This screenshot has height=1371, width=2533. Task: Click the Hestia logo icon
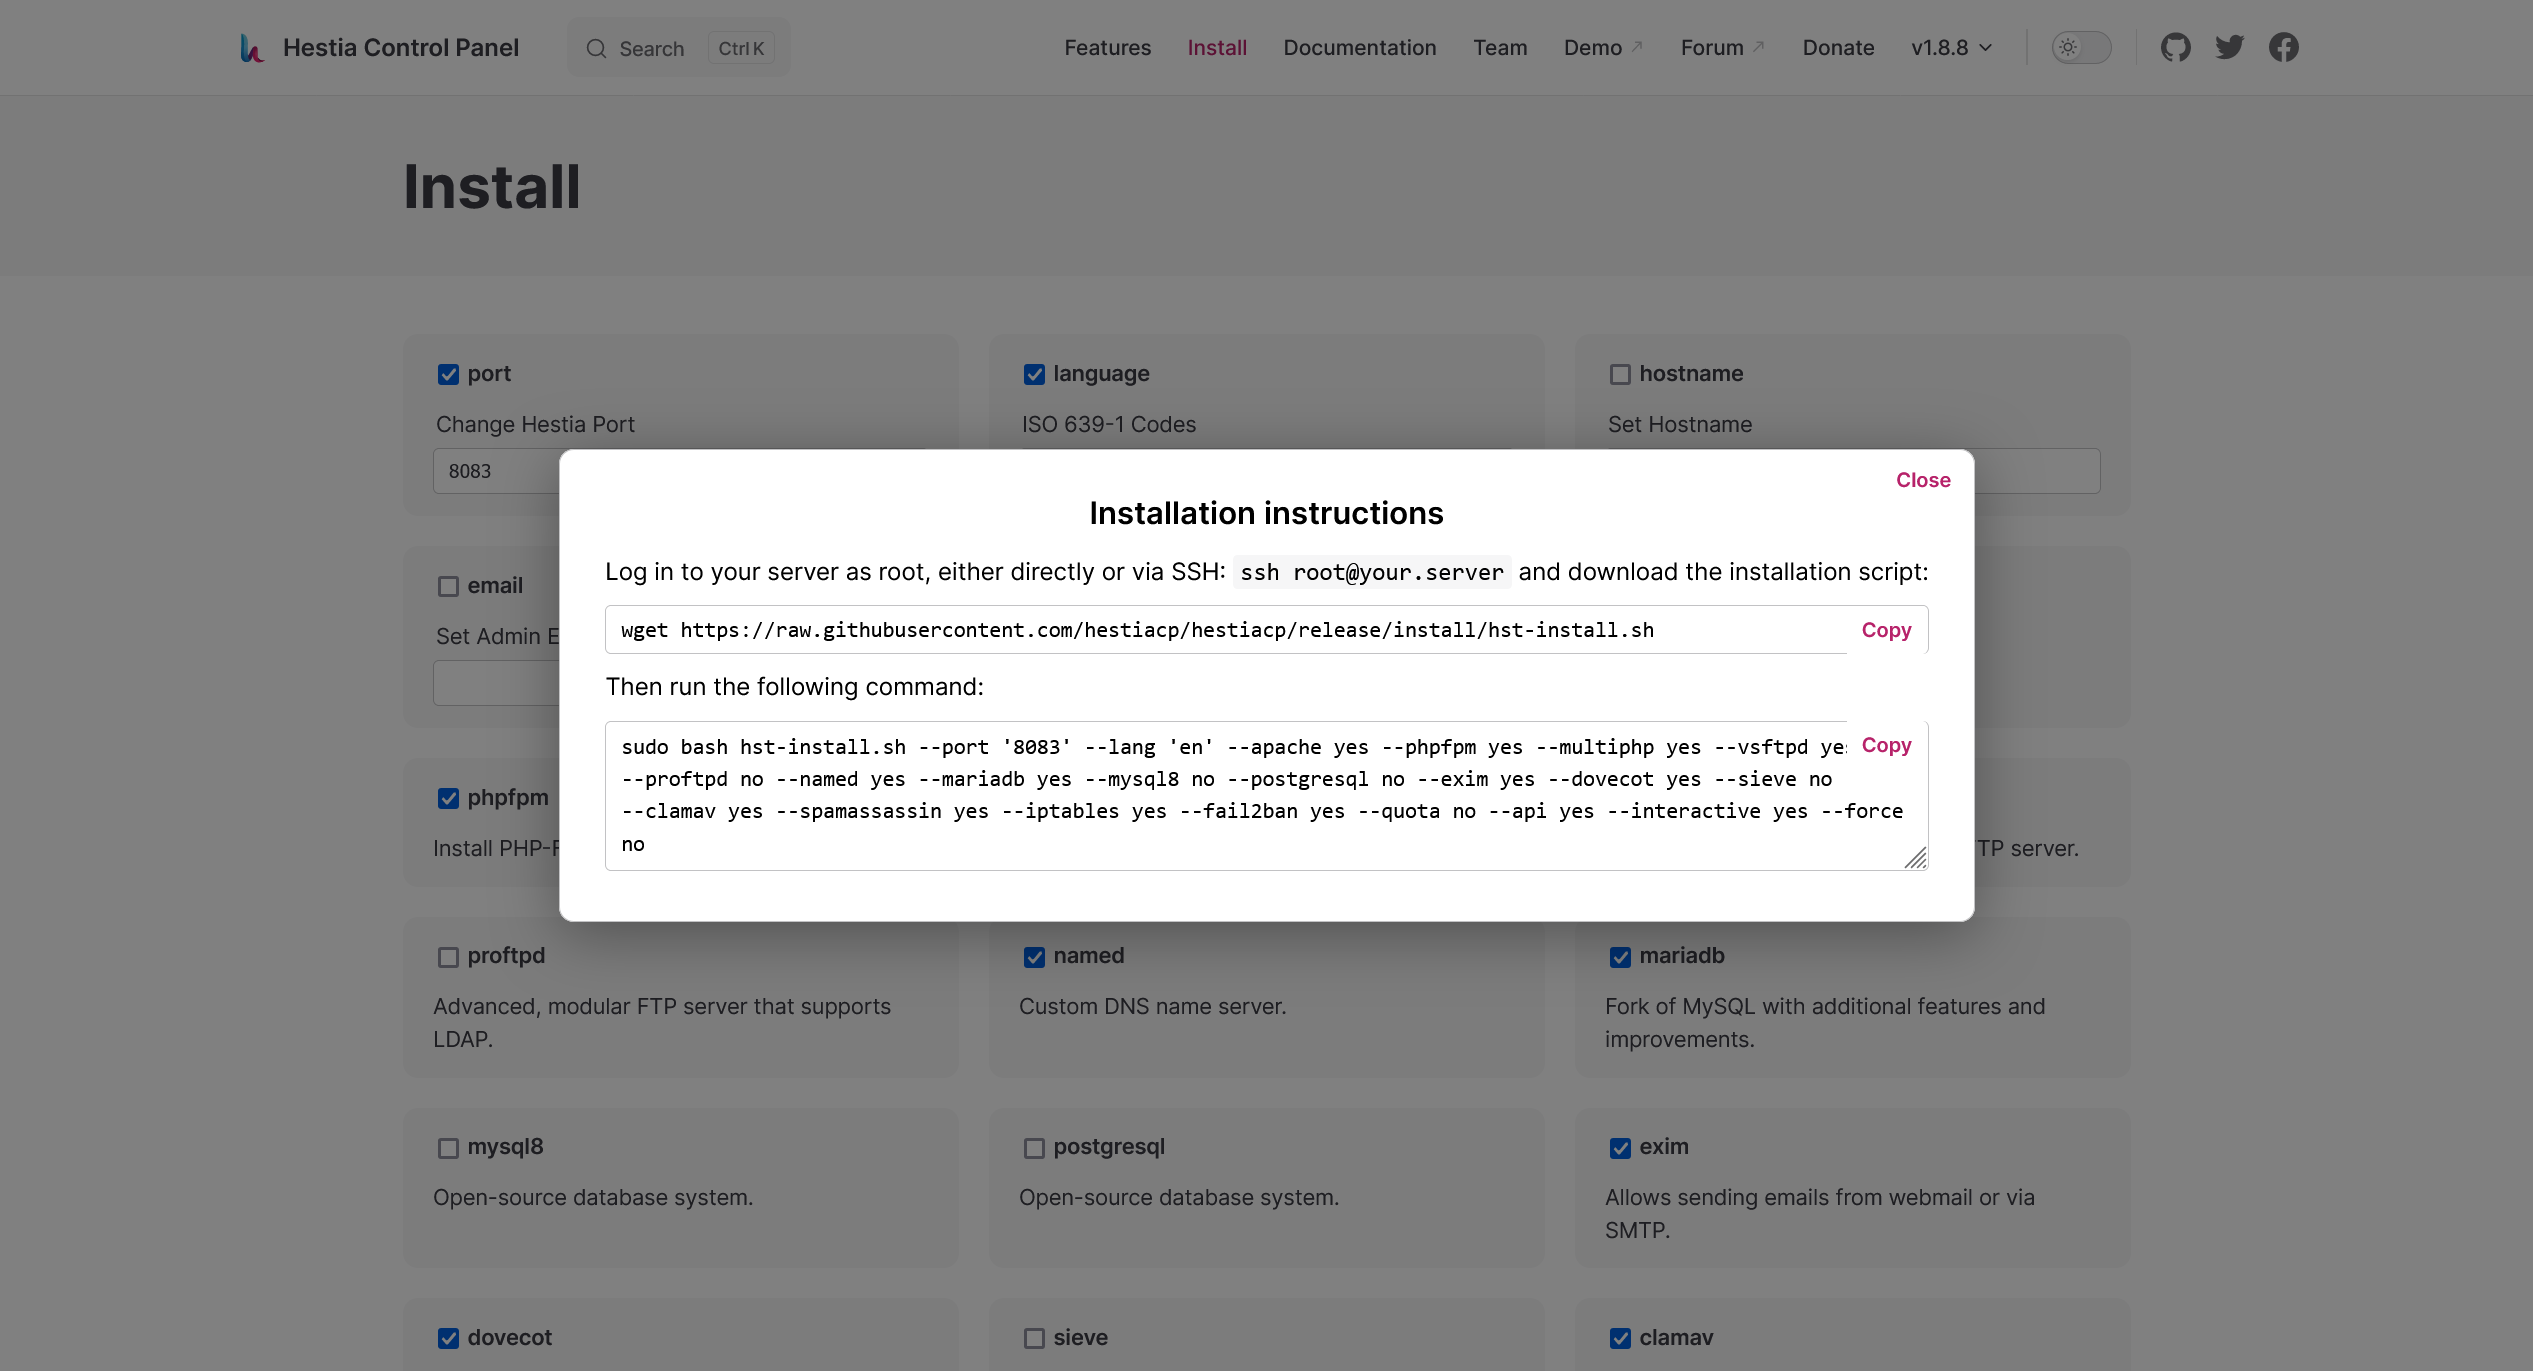point(252,48)
